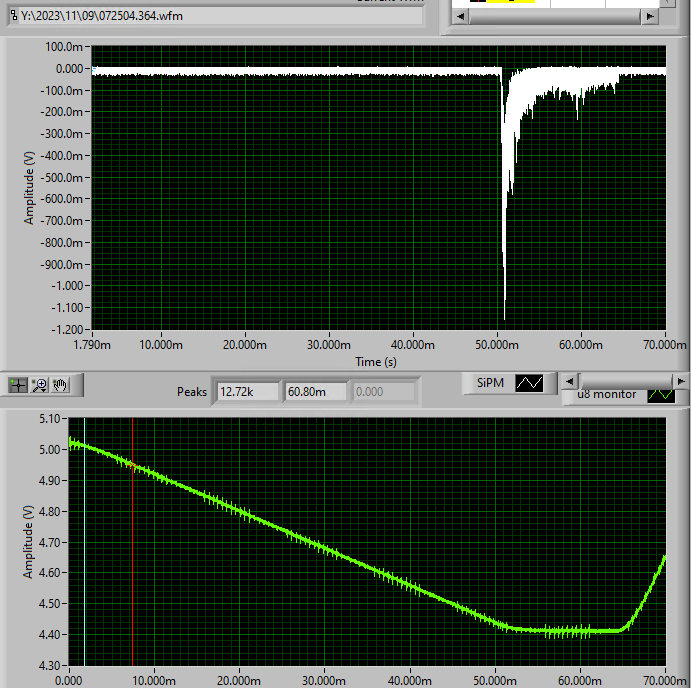
Task: Click the Peaks 12.72k value field
Action: pos(248,392)
